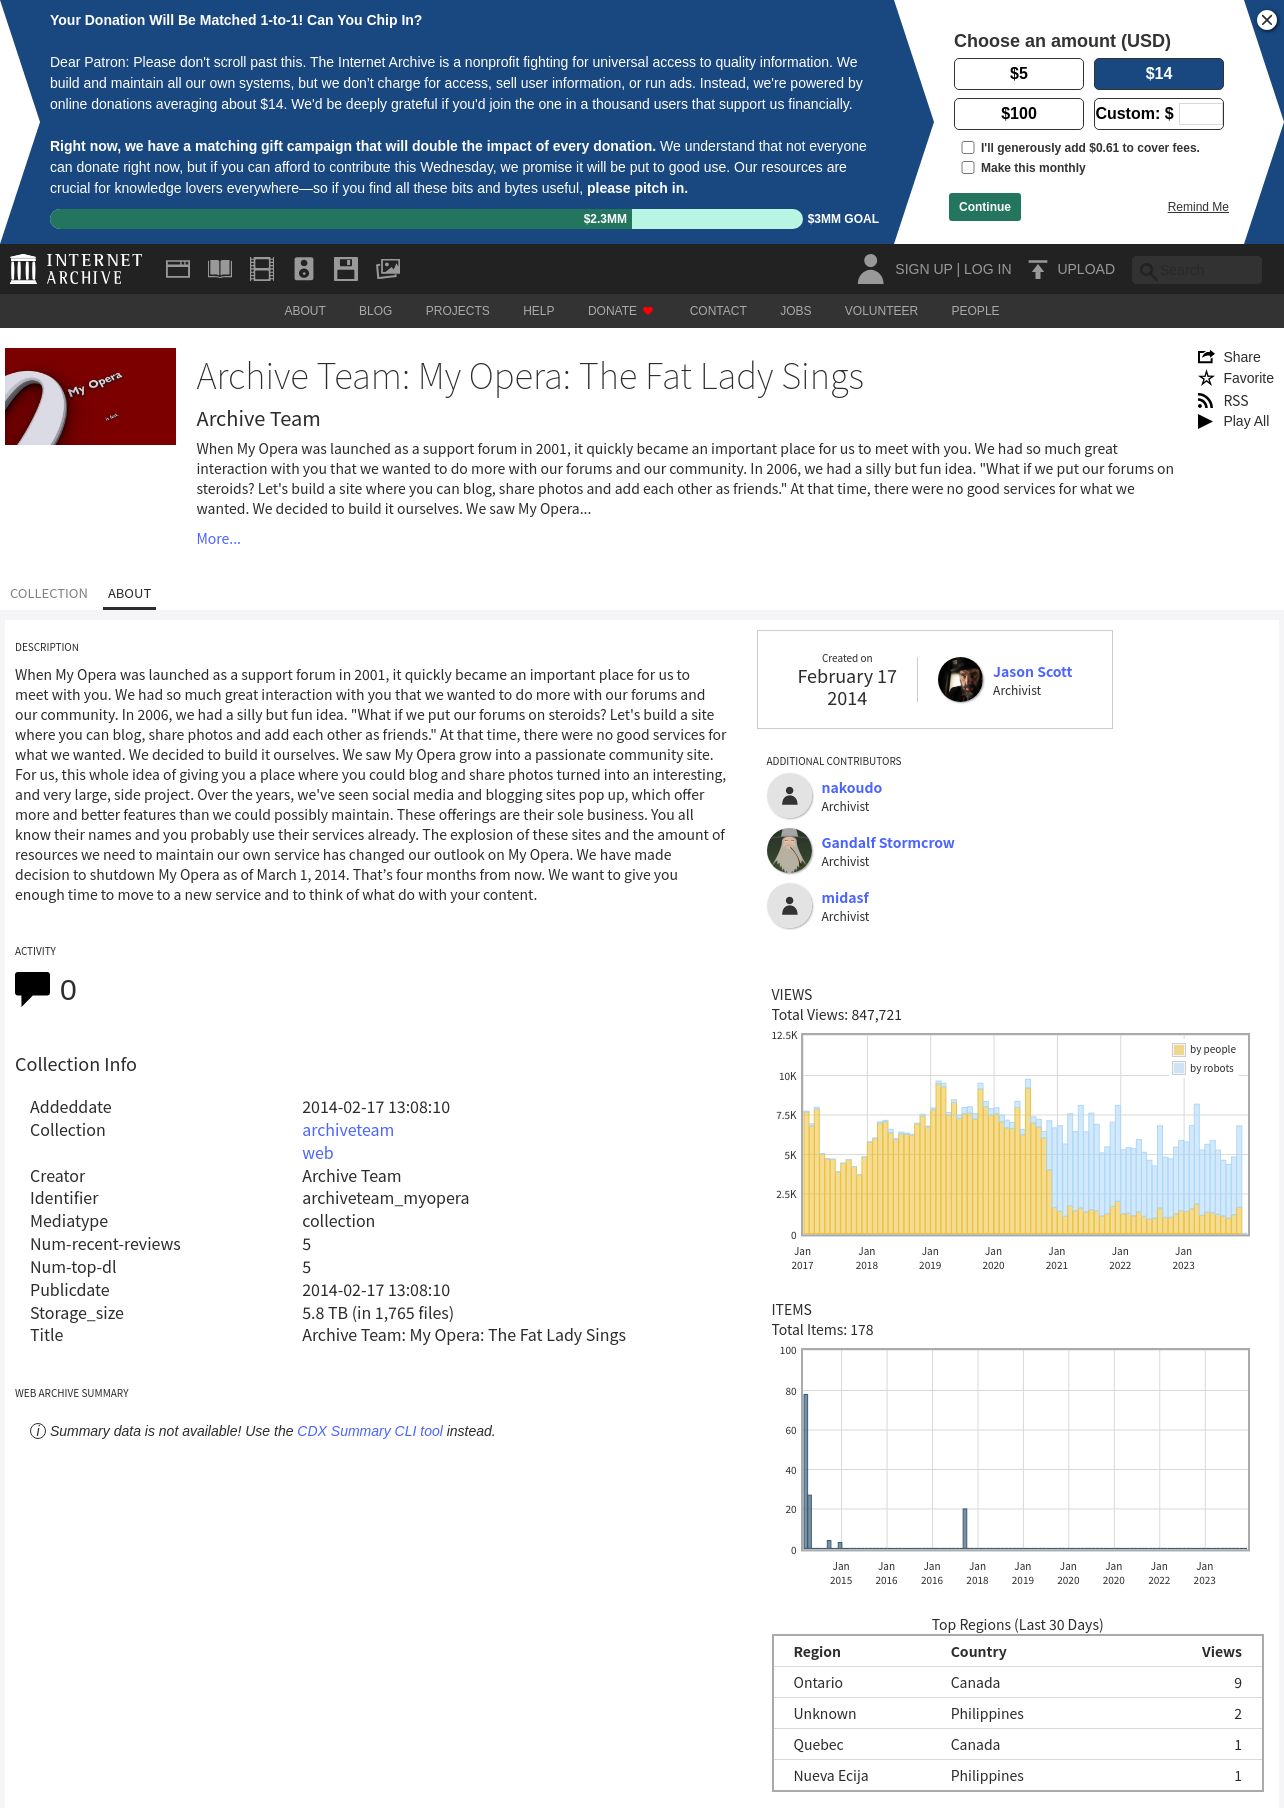Viewport: 1284px width, 1808px height.
Task: Open the Web (Wayback) icon
Action: click(178, 269)
